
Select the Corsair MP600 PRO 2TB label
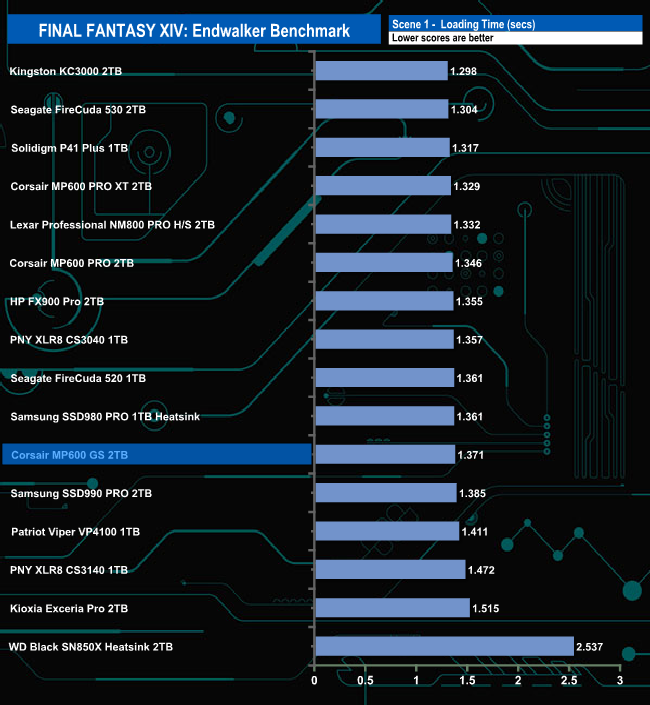tap(72, 263)
